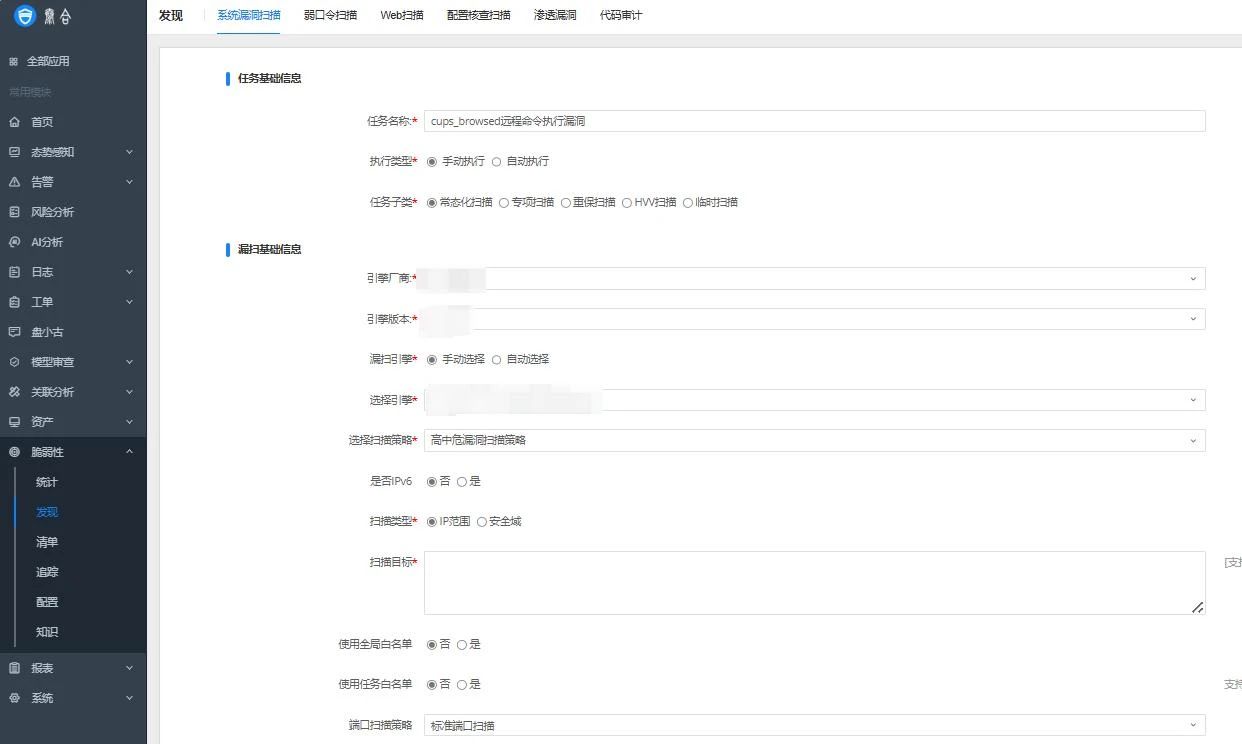The image size is (1242, 744).
Task: Choose 专项扫描 as task subtype
Action: [x=504, y=202]
